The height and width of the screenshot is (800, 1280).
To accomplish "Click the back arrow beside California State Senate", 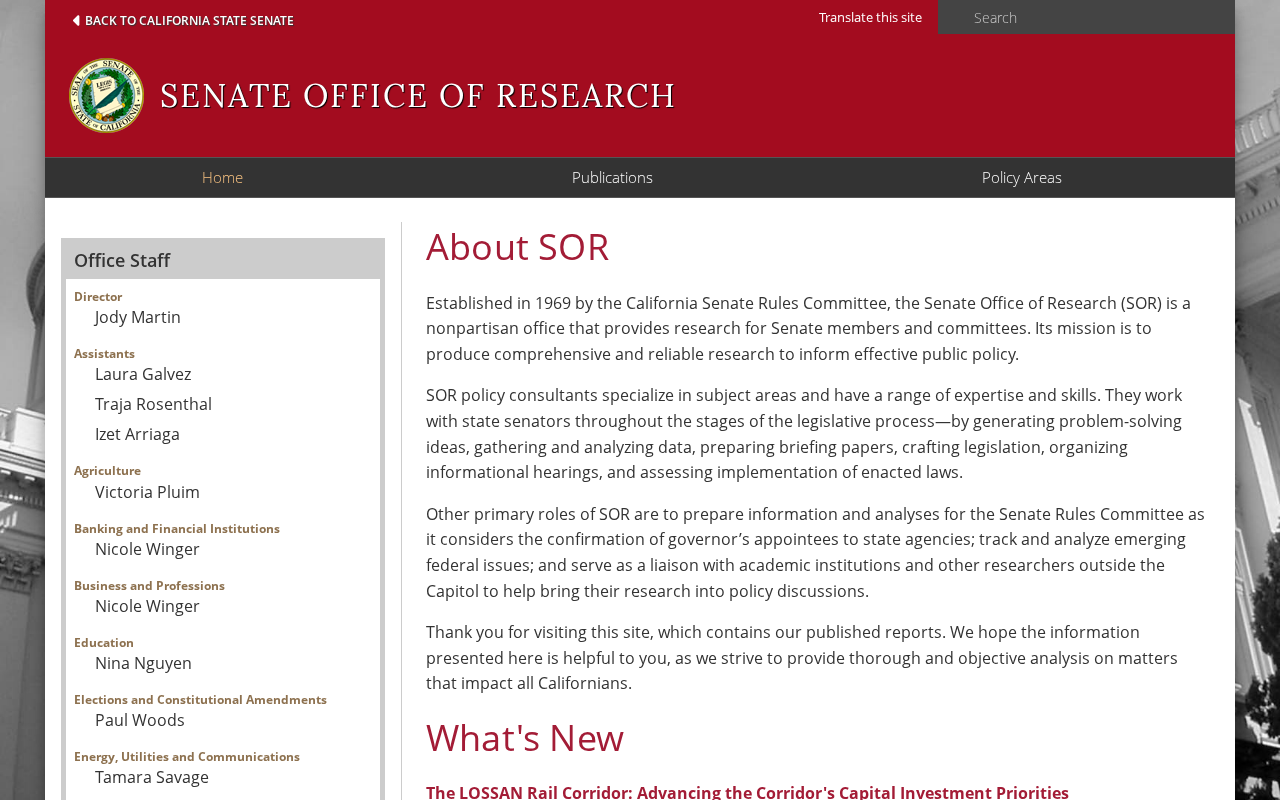I will click(76, 20).
